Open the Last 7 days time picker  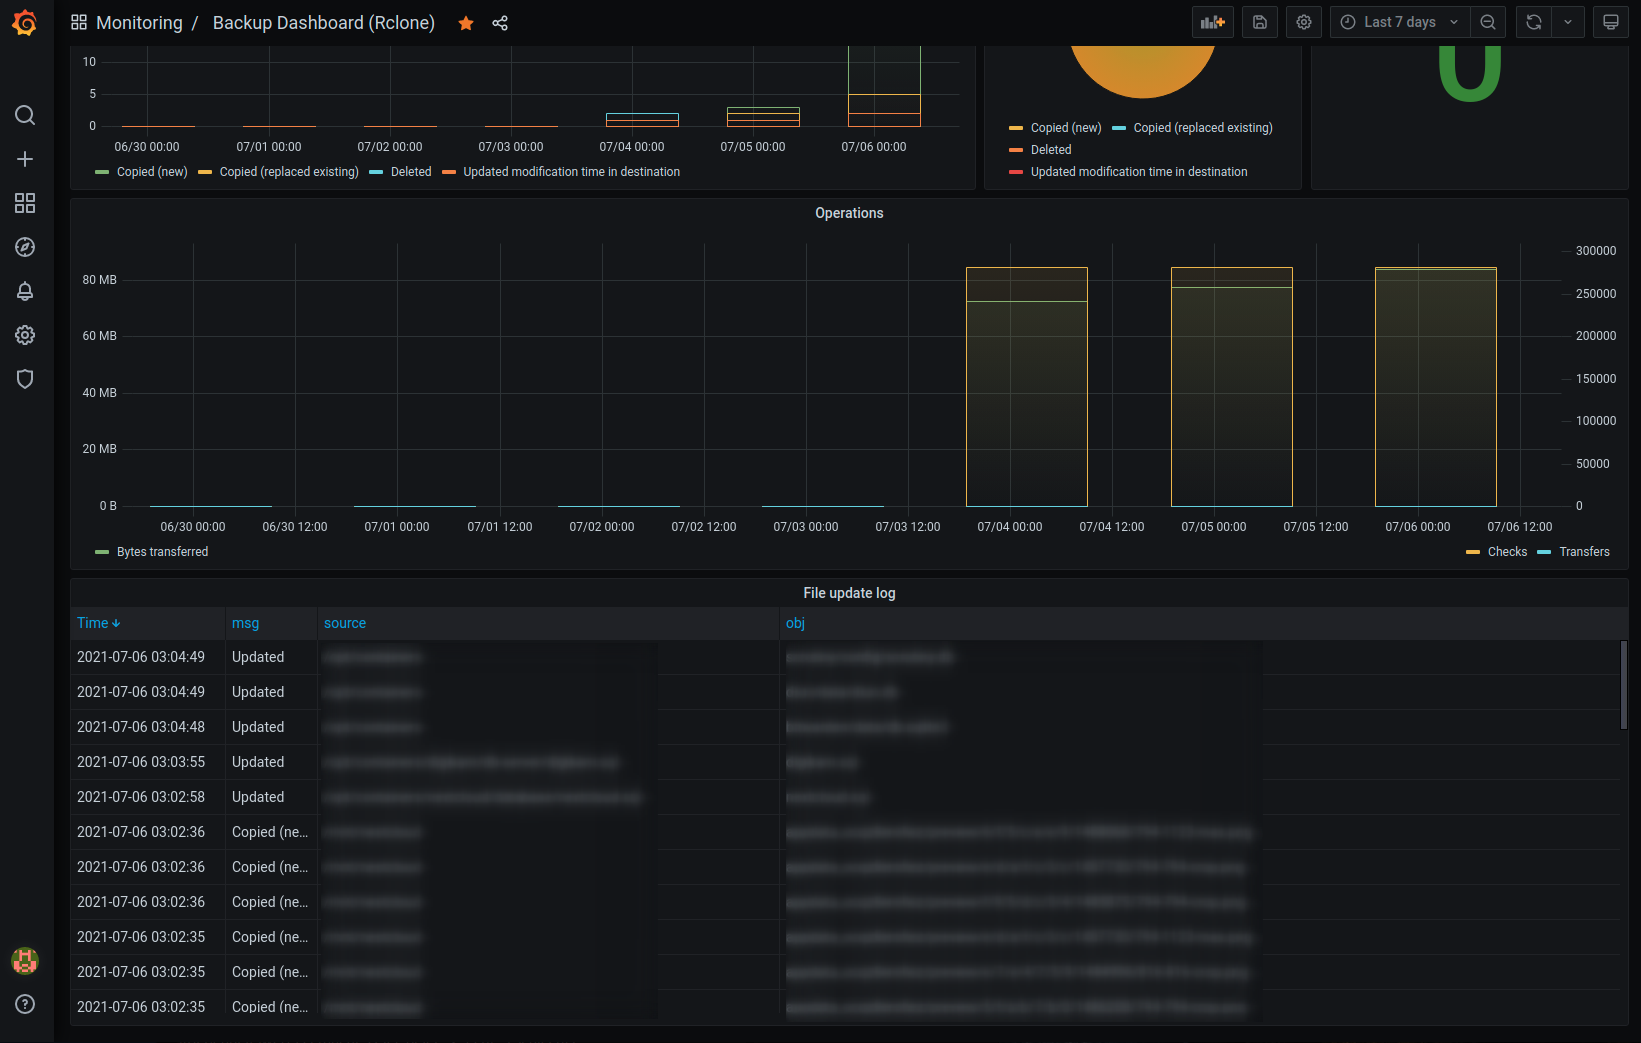tap(1400, 22)
